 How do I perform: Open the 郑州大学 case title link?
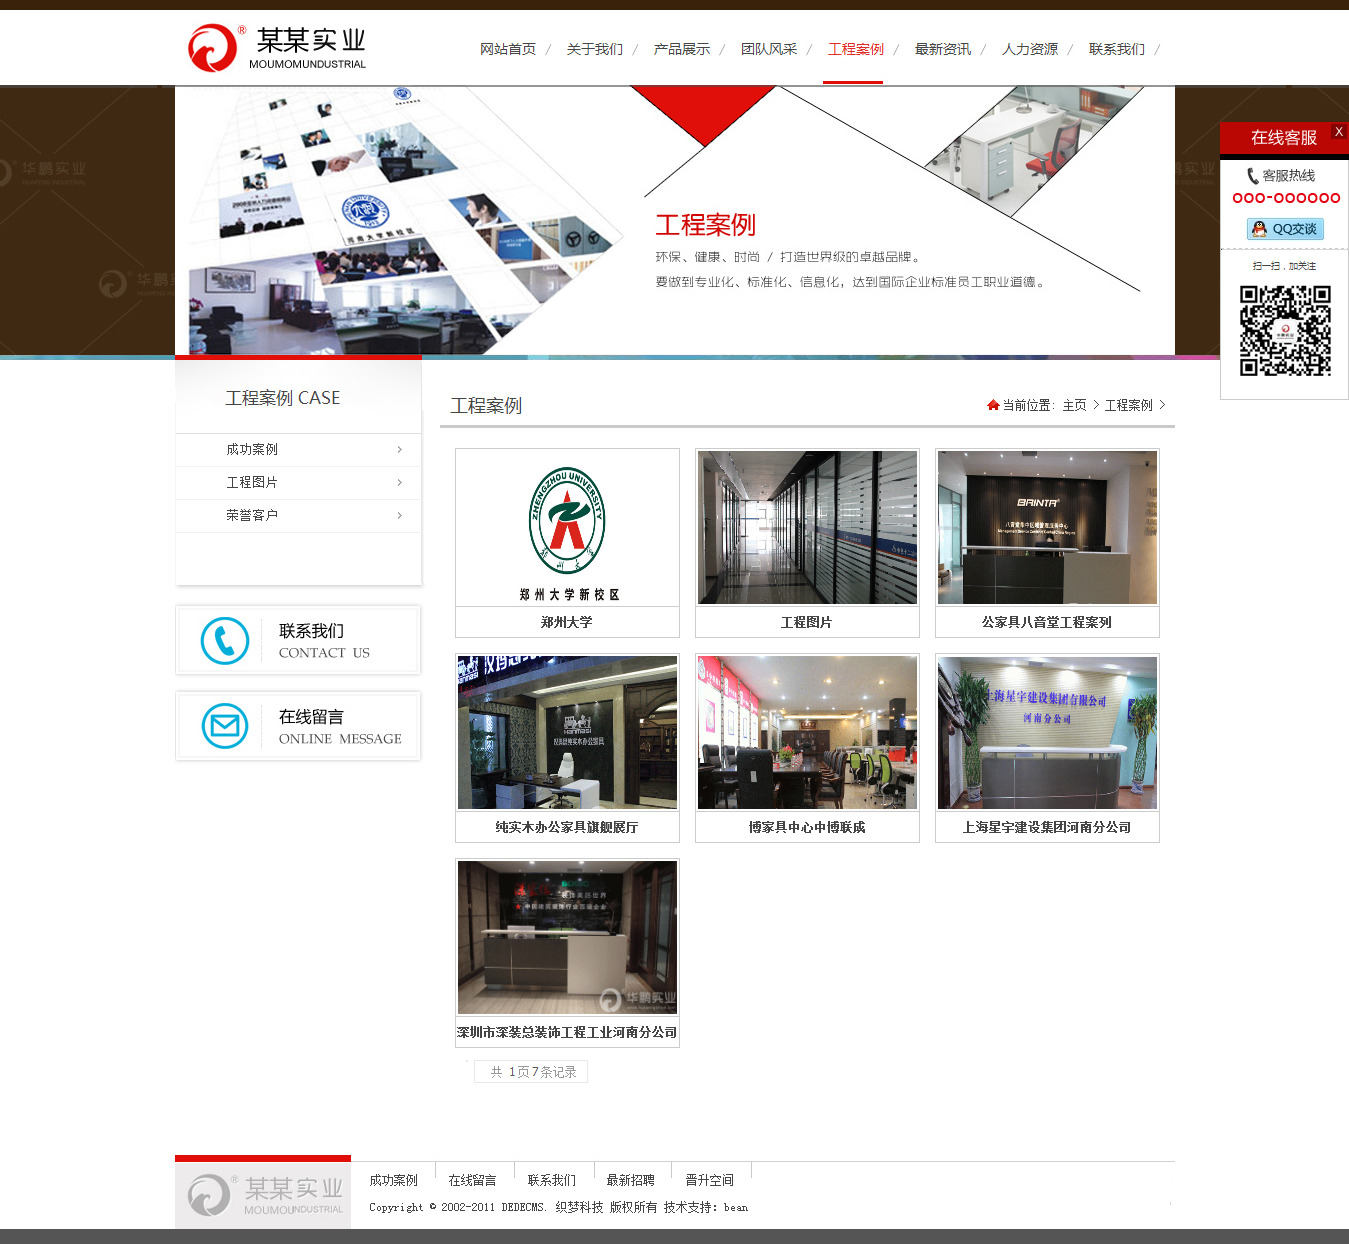pyautogui.click(x=566, y=622)
